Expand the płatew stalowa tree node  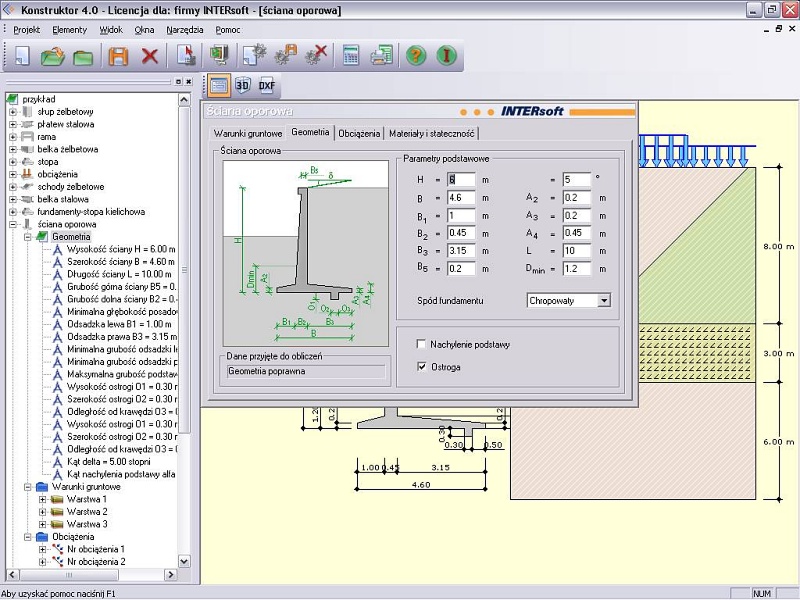pyautogui.click(x=13, y=124)
